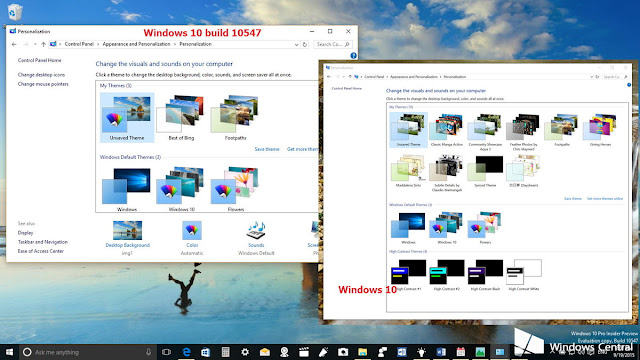Open Change mouse pointers link
This screenshot has height=360, width=640.
(x=43, y=84)
